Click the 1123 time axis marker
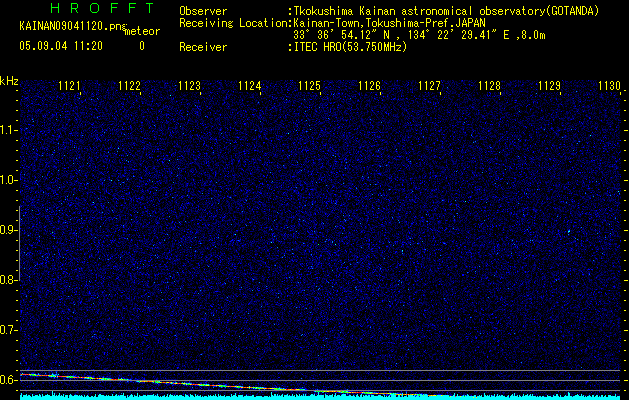This screenshot has height=400, width=629. (x=189, y=86)
